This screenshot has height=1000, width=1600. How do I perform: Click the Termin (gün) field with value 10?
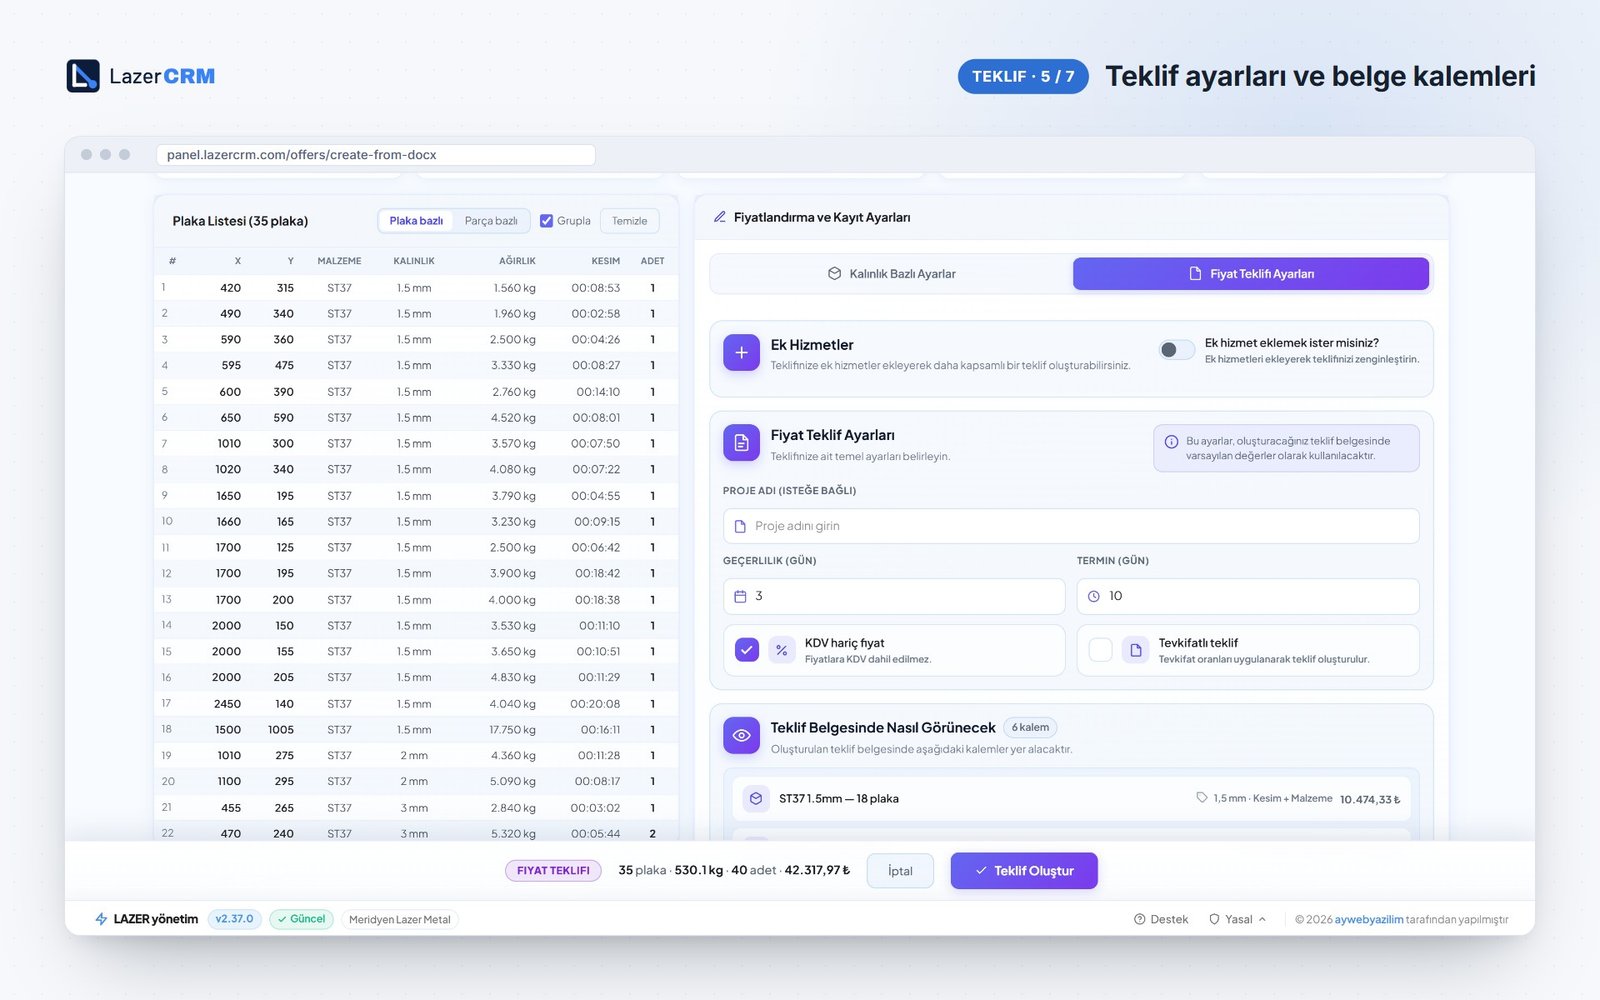pos(1248,596)
